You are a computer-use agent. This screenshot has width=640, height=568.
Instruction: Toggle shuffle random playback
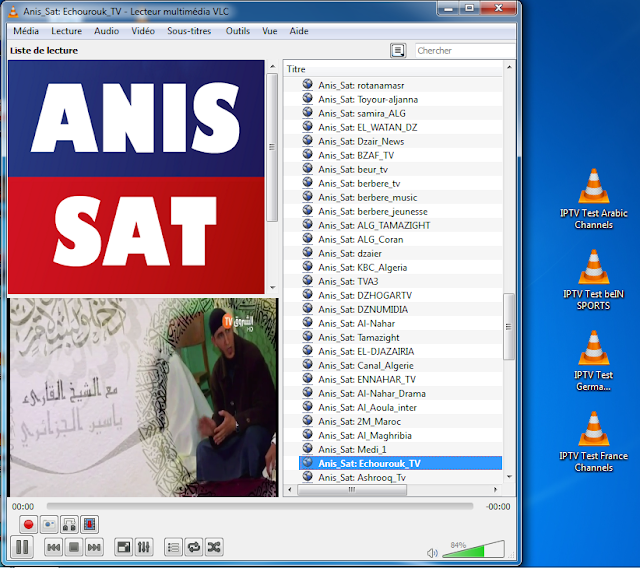tap(214, 547)
